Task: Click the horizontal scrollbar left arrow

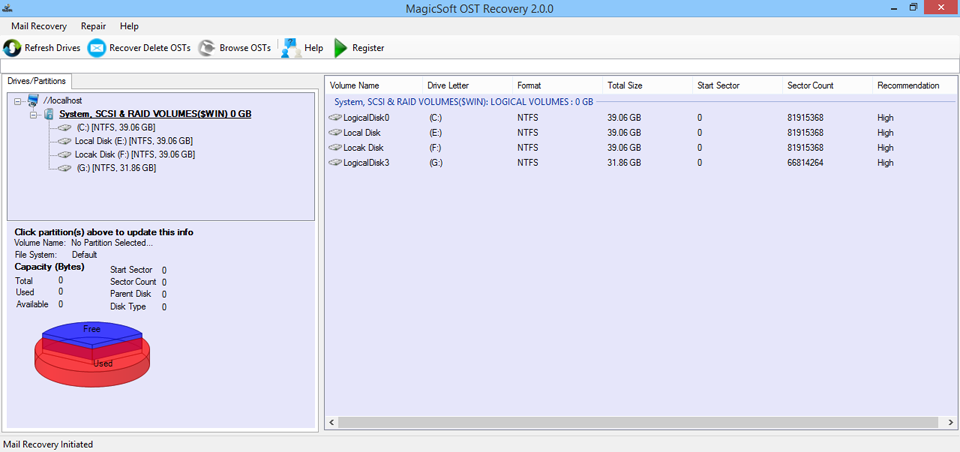Action: pyautogui.click(x=331, y=423)
